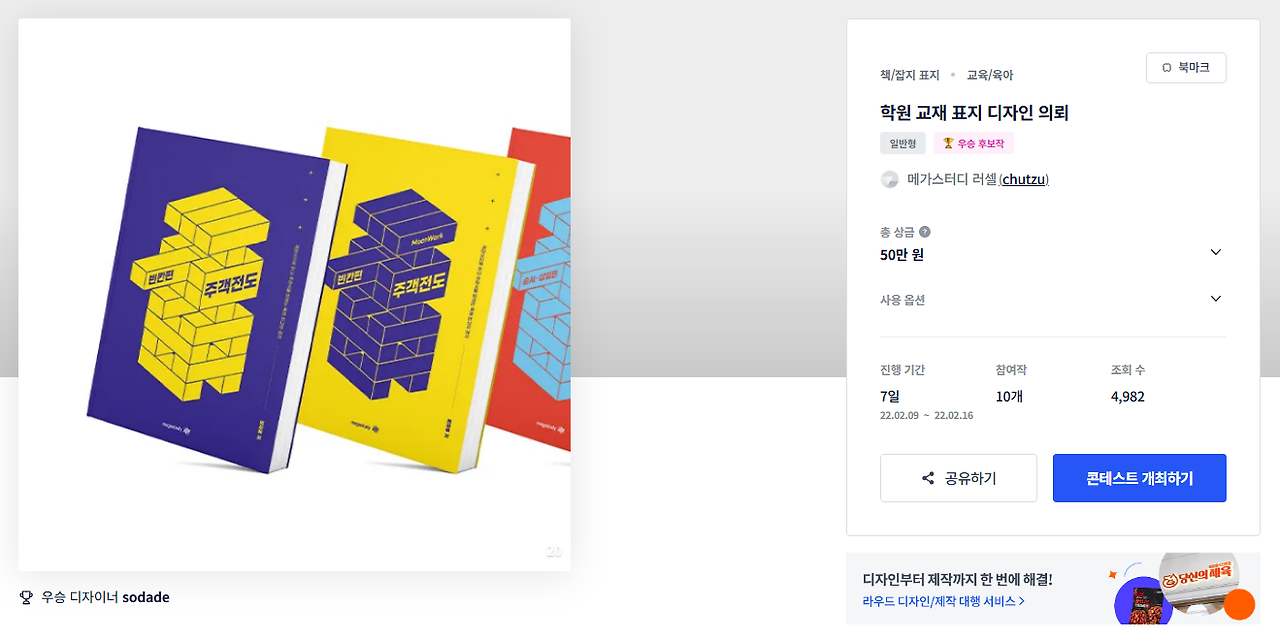Image resolution: width=1280 pixels, height=640 pixels.
Task: Click the arrow after 라우드 디자인/제작 대행 서비스
Action: pos(1021,601)
